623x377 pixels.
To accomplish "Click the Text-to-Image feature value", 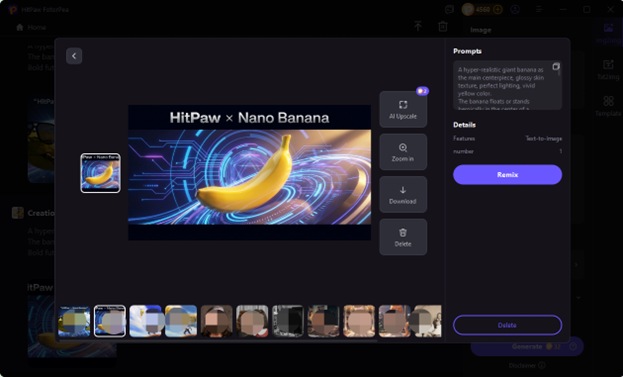I will pyautogui.click(x=544, y=139).
